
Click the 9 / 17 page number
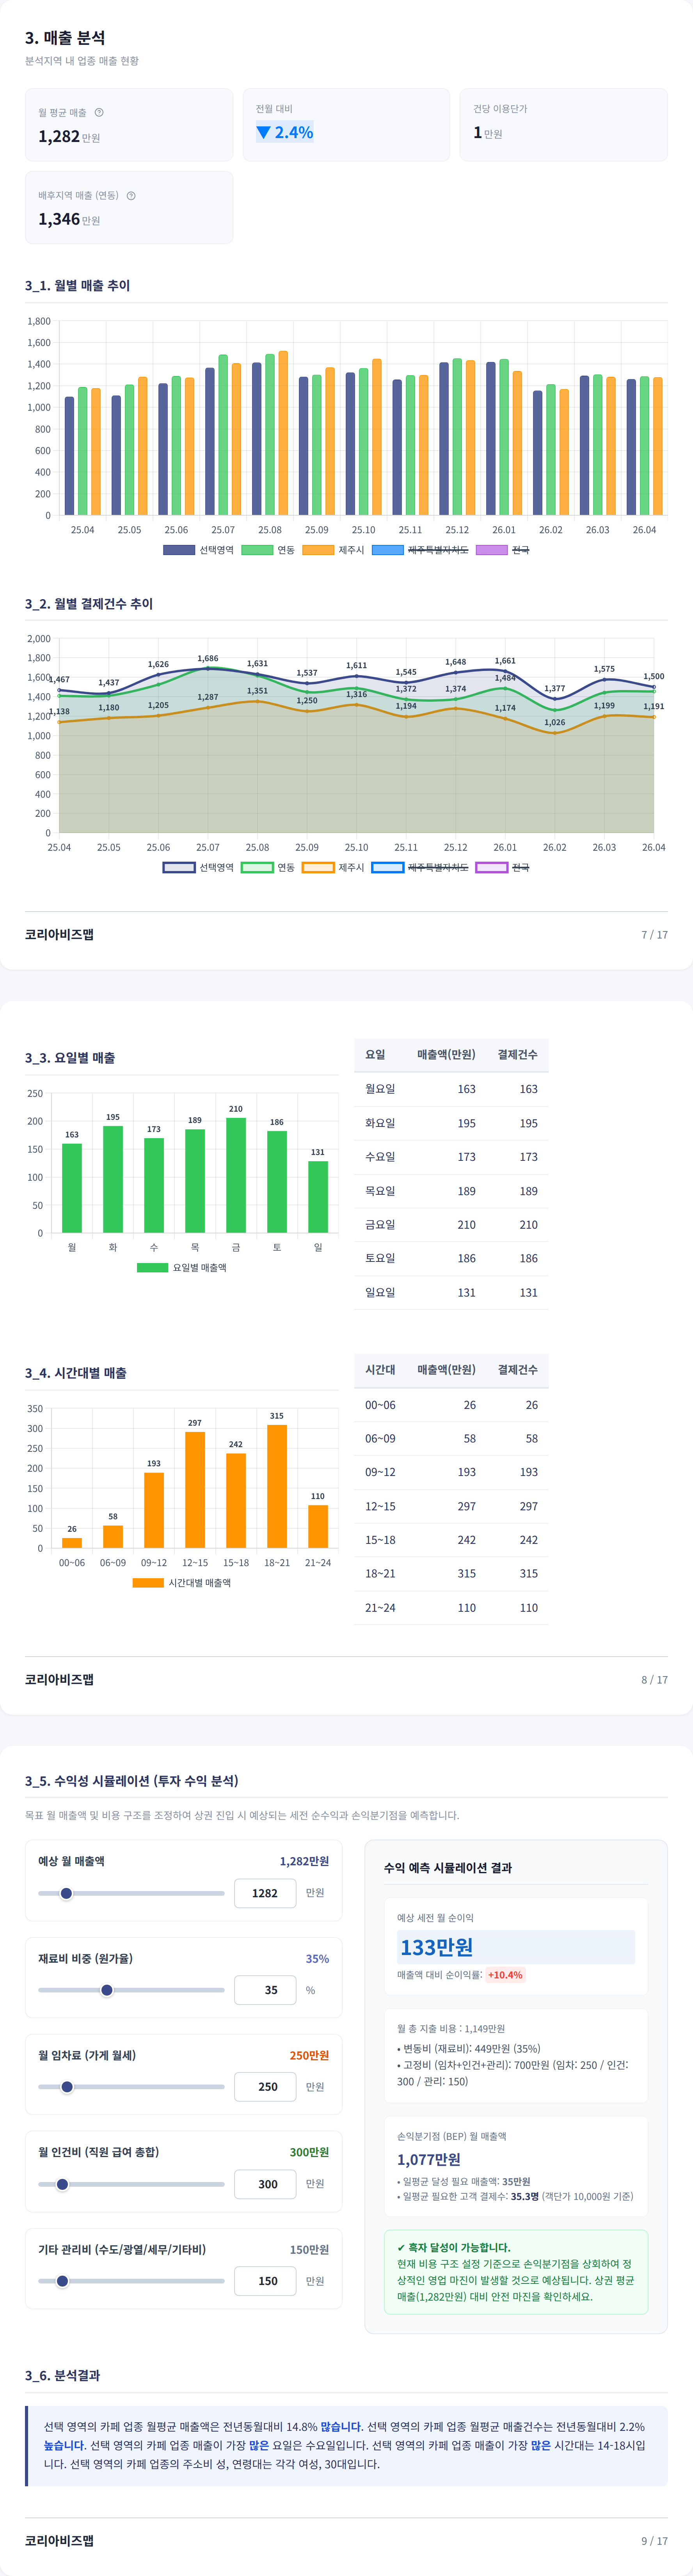click(655, 2540)
